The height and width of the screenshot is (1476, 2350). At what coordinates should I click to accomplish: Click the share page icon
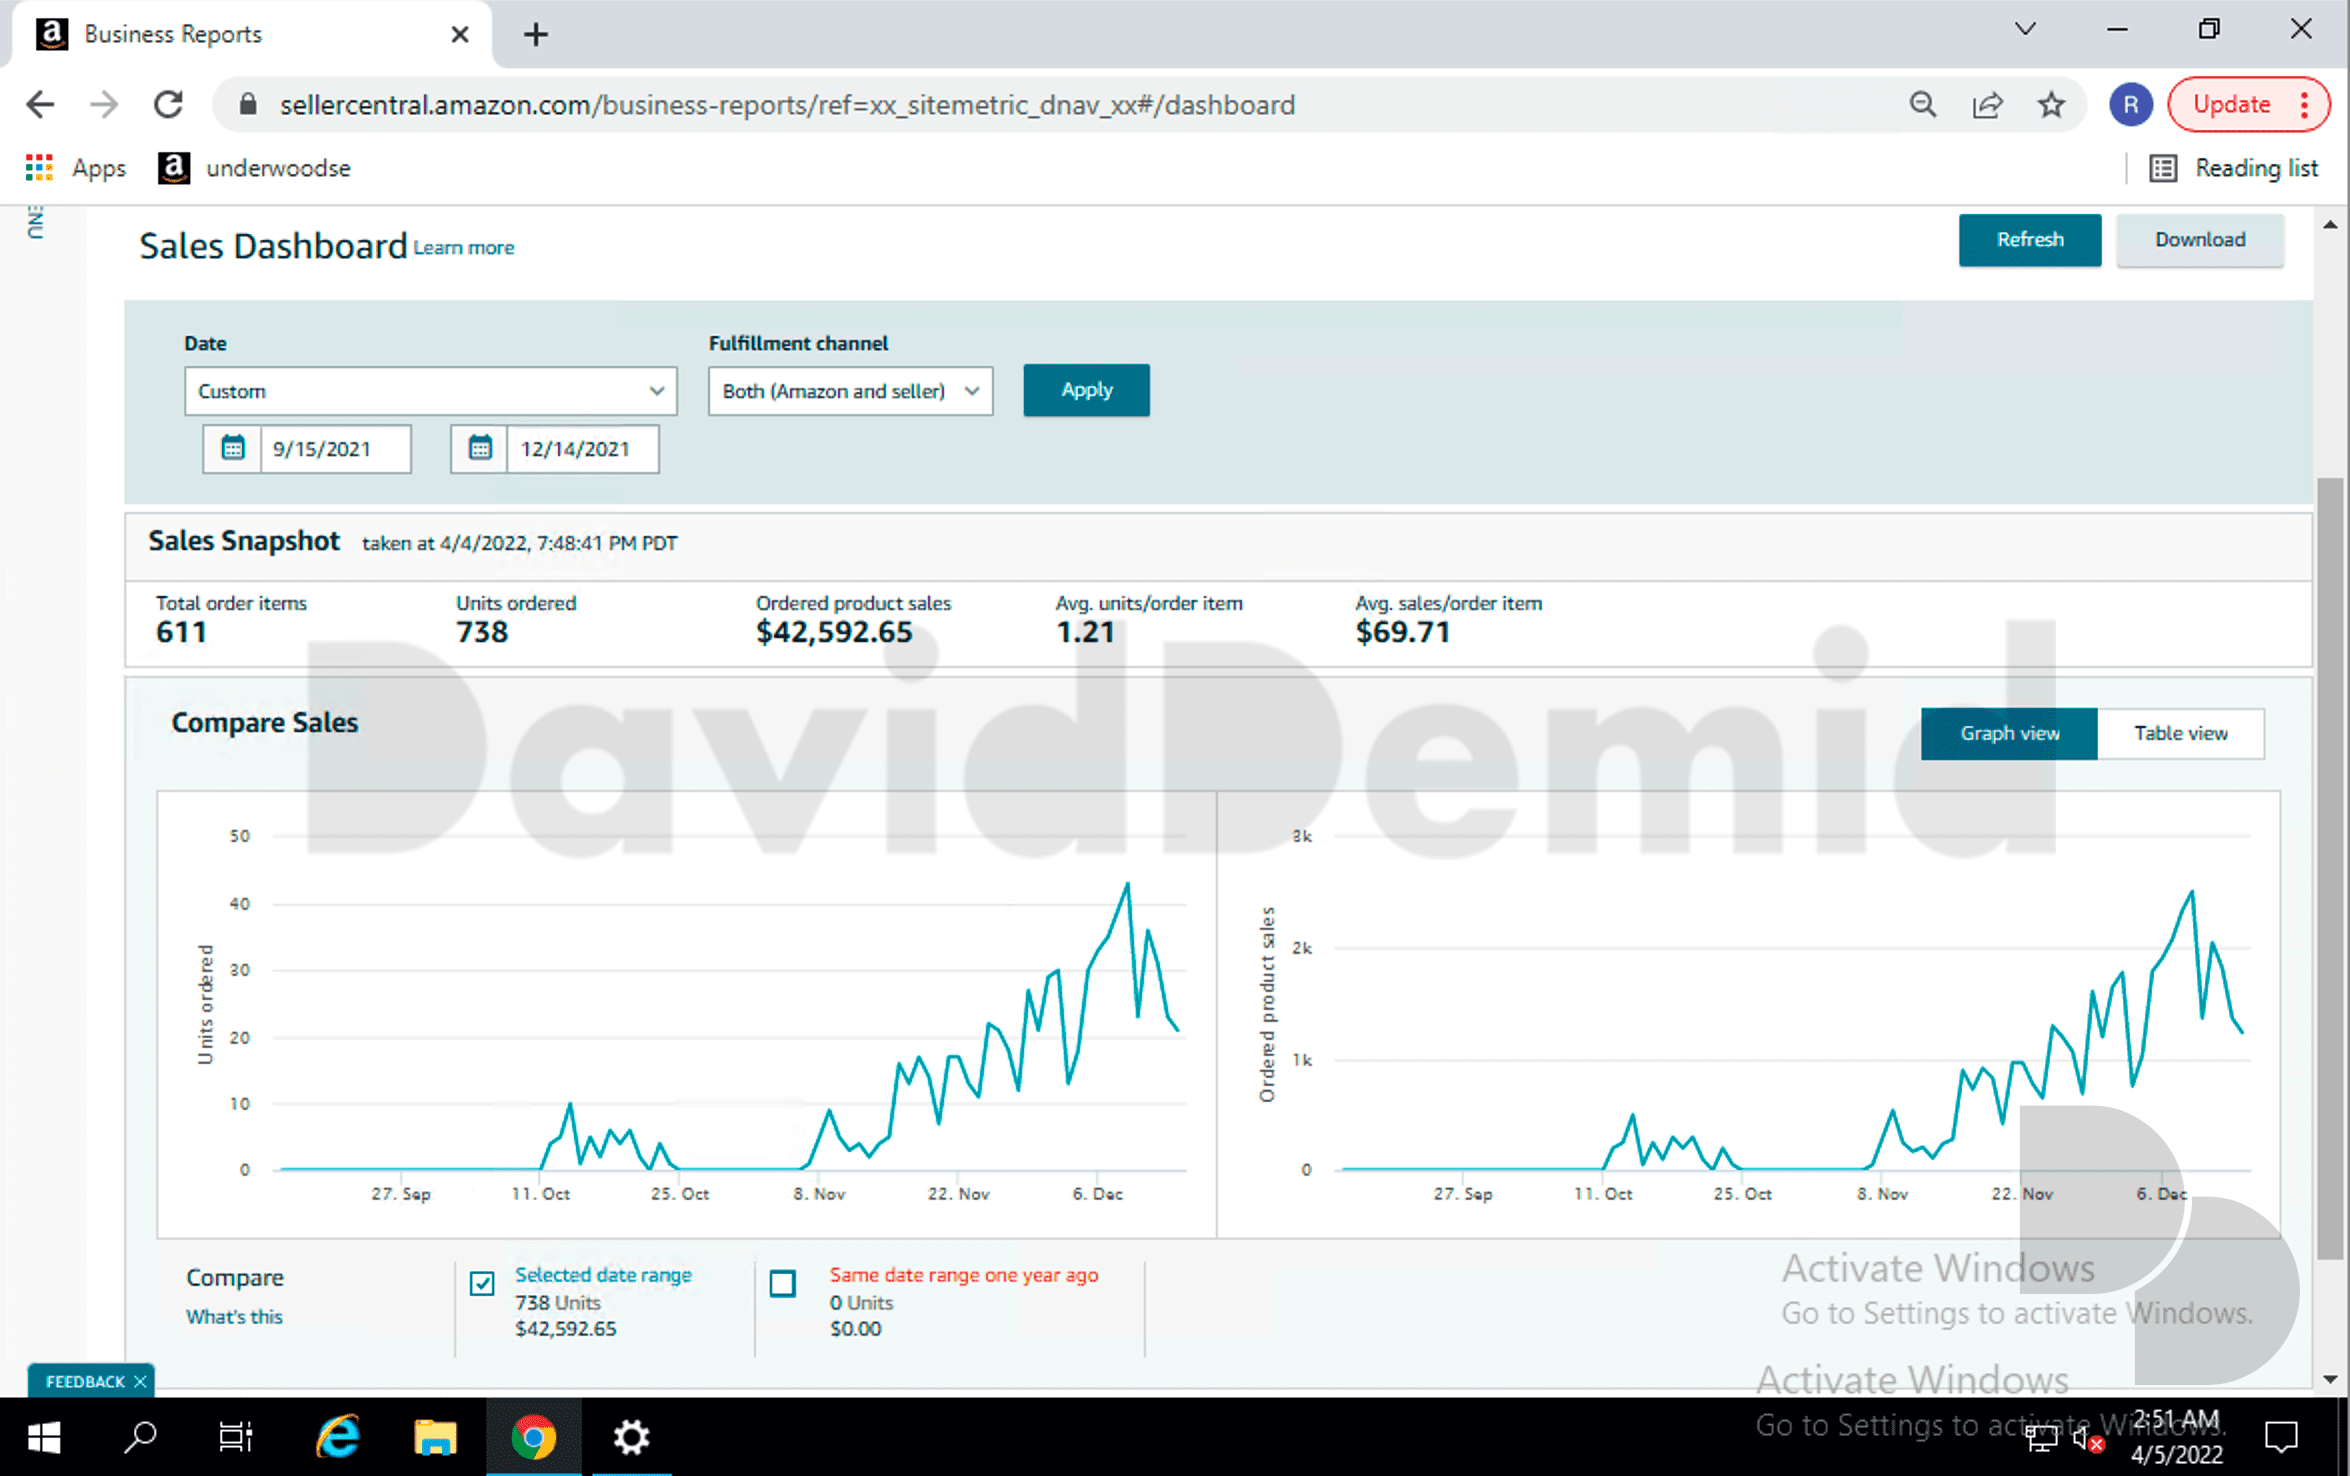pos(1987,105)
